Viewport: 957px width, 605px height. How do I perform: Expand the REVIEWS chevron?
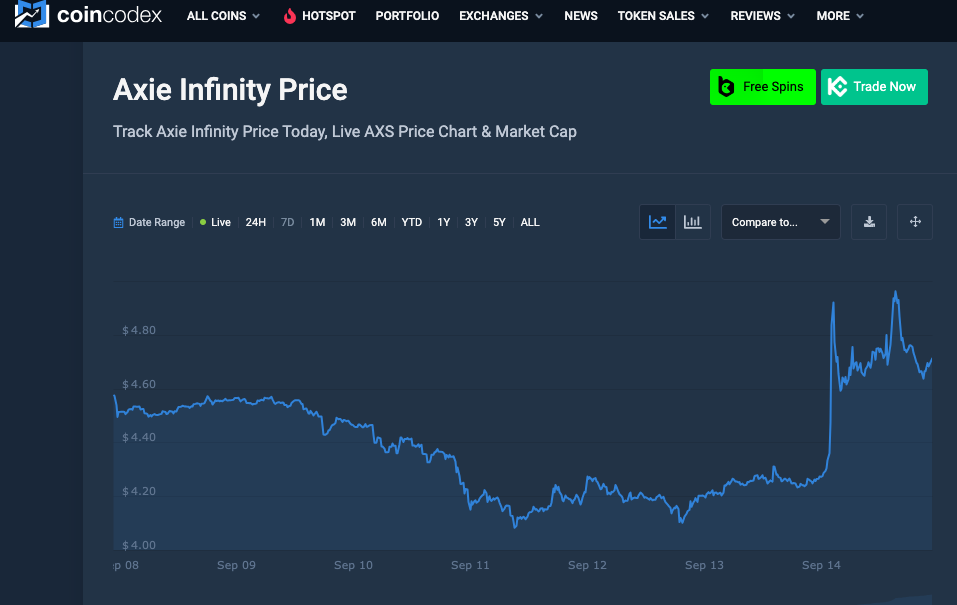791,16
